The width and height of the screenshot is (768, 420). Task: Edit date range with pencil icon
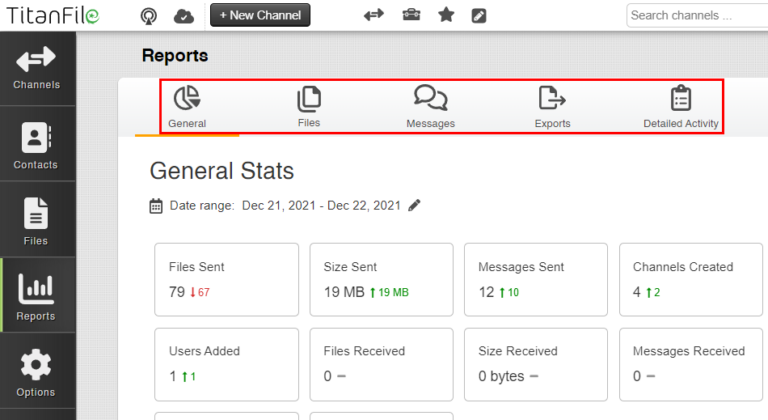tap(415, 205)
